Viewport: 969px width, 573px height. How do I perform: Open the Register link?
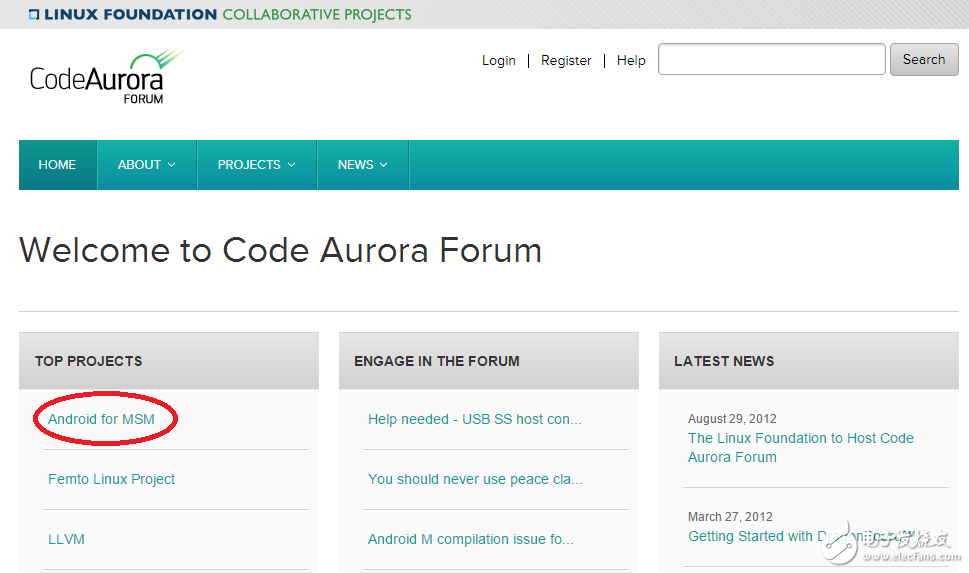click(566, 60)
